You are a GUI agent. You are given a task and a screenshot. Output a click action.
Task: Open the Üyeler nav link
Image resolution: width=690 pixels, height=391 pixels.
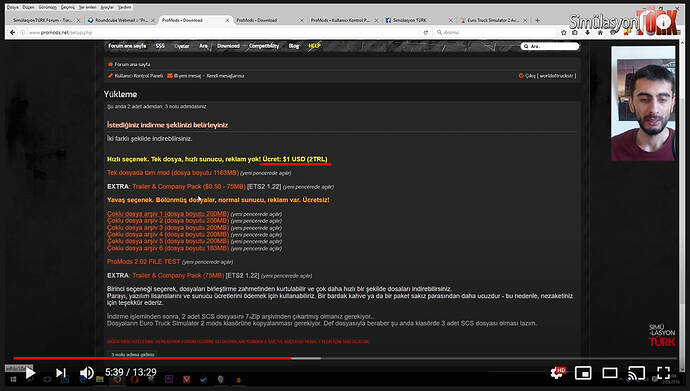(x=182, y=46)
